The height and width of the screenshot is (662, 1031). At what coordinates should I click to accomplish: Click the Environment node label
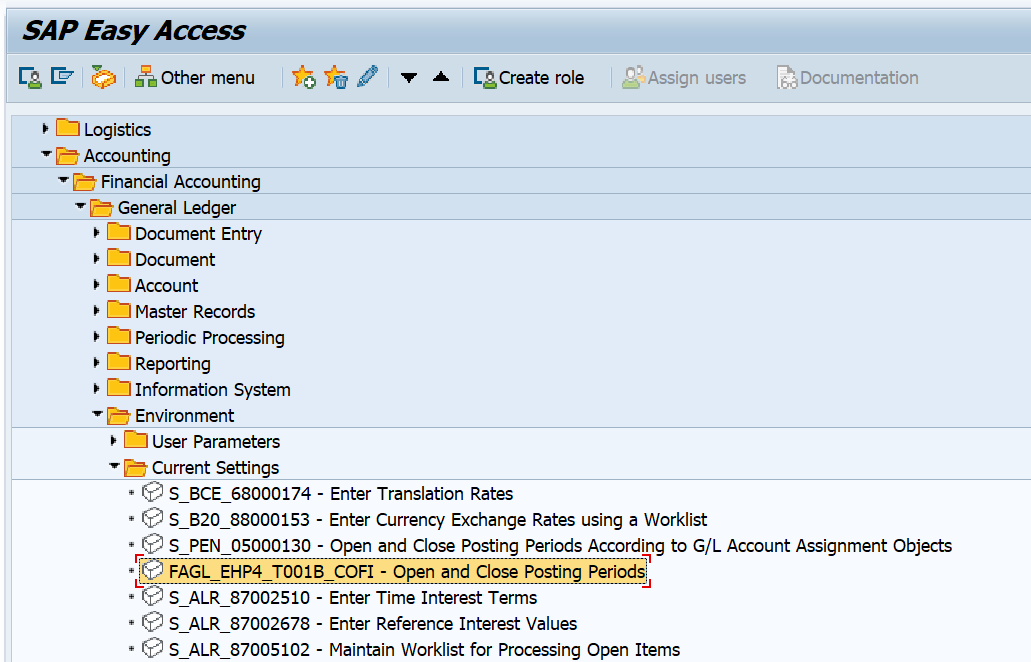click(x=184, y=415)
